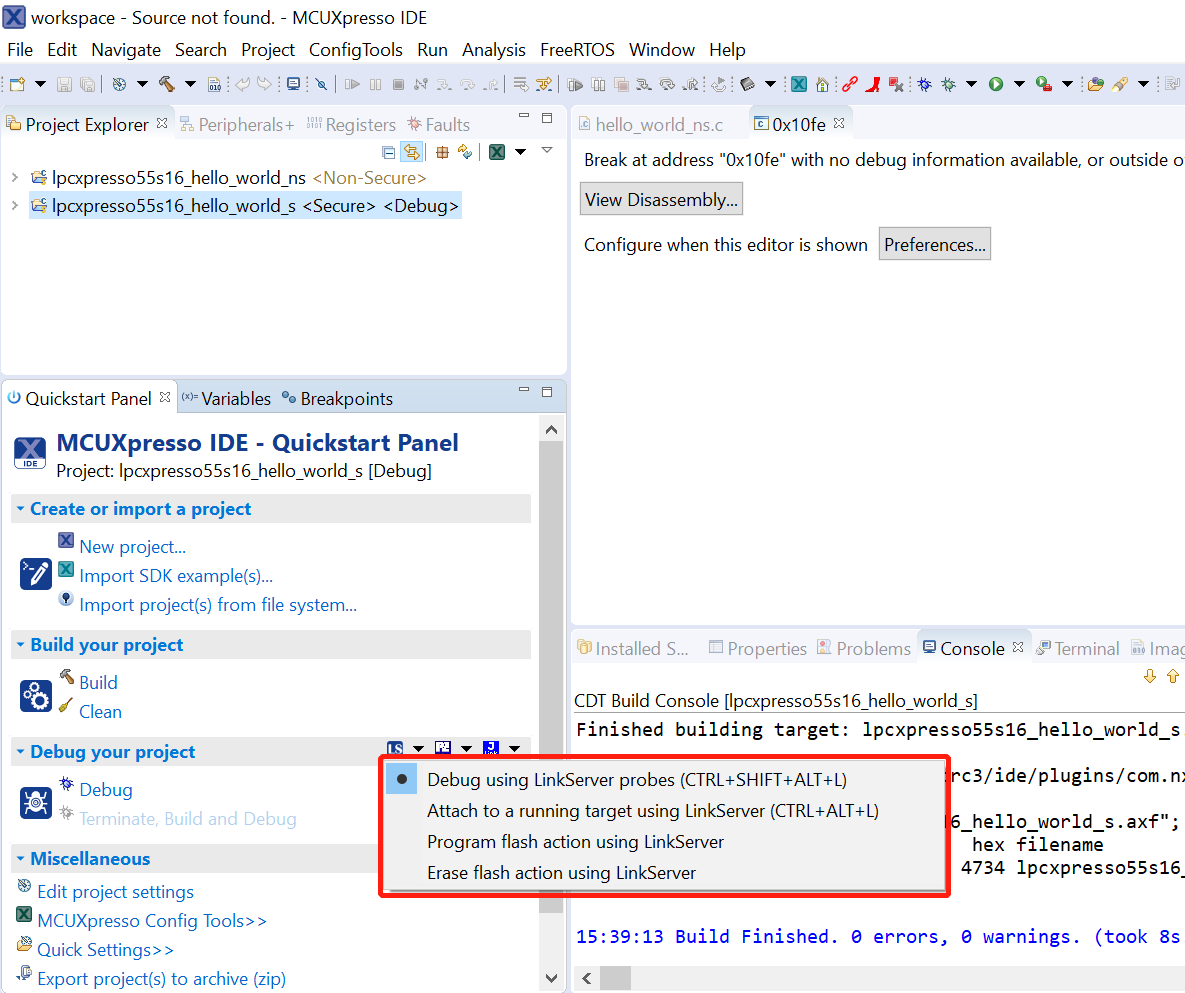Click the home icon in main toolbar

[x=822, y=85]
